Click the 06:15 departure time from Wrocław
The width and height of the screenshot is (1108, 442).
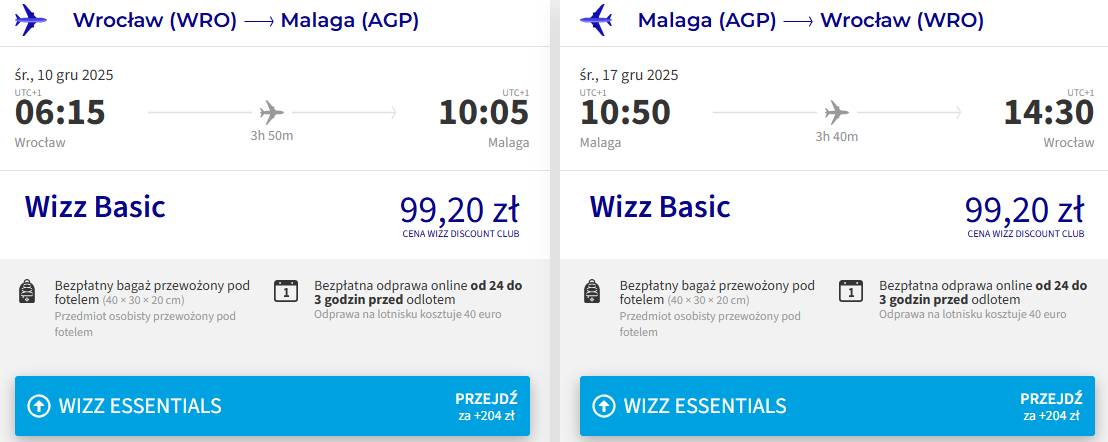tap(60, 113)
